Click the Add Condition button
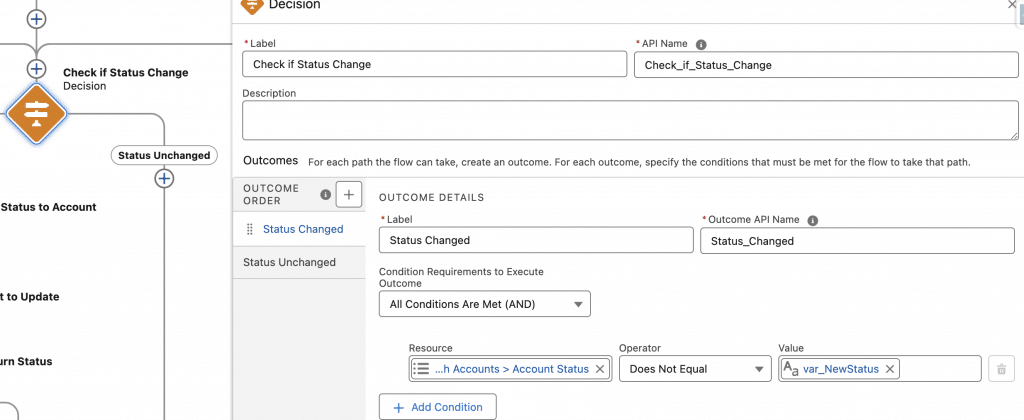1024x420 pixels. pos(437,407)
